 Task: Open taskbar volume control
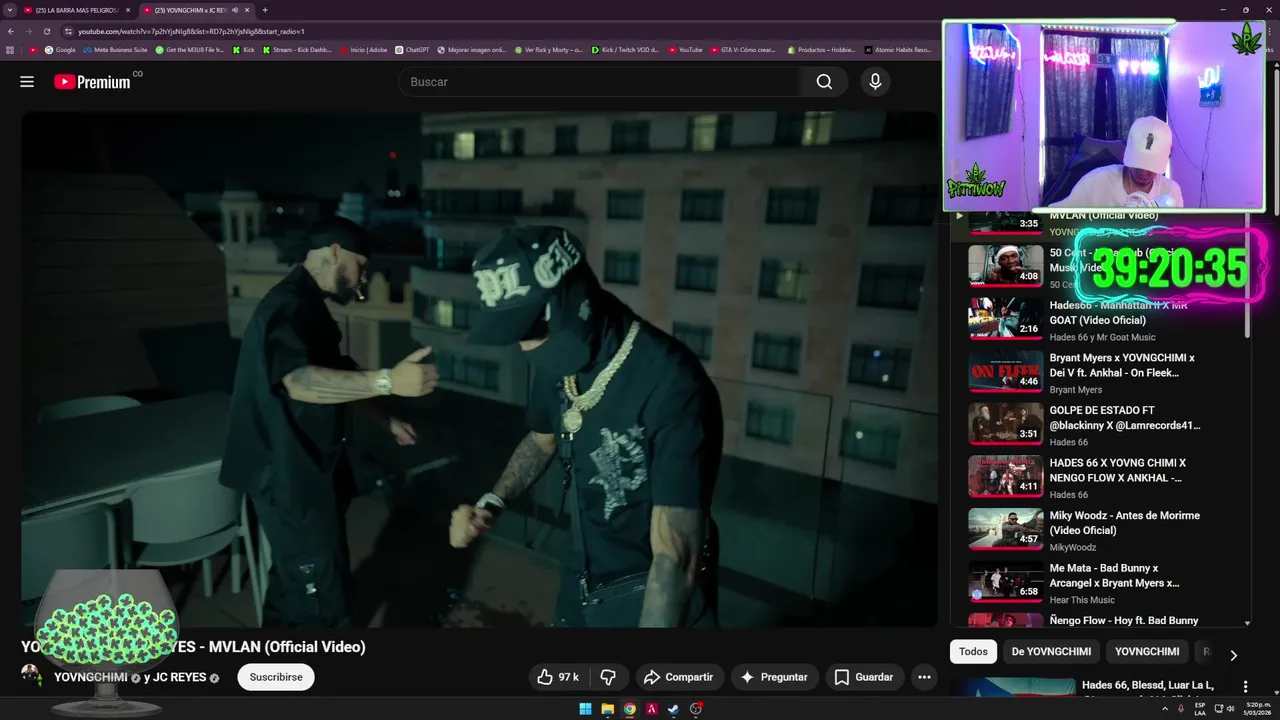click(1230, 709)
